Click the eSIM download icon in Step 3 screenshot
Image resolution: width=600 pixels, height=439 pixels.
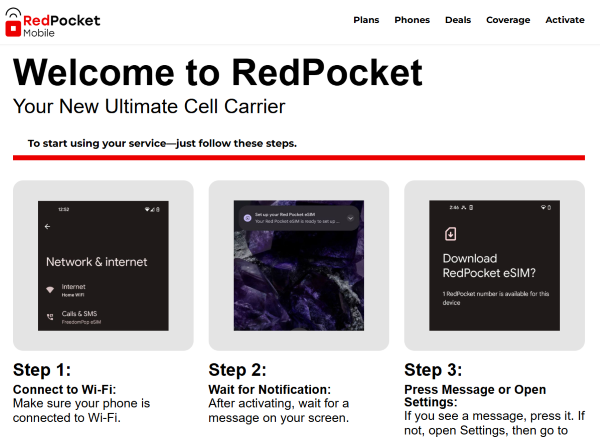450,233
